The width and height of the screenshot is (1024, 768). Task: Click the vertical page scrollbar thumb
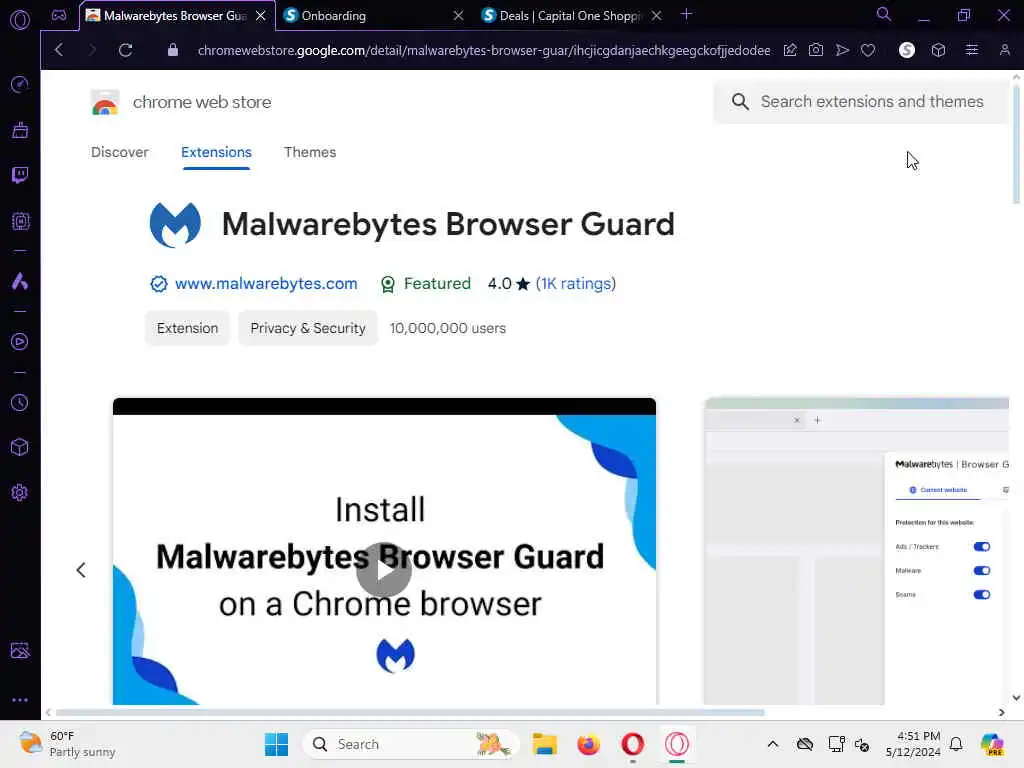(1016, 142)
